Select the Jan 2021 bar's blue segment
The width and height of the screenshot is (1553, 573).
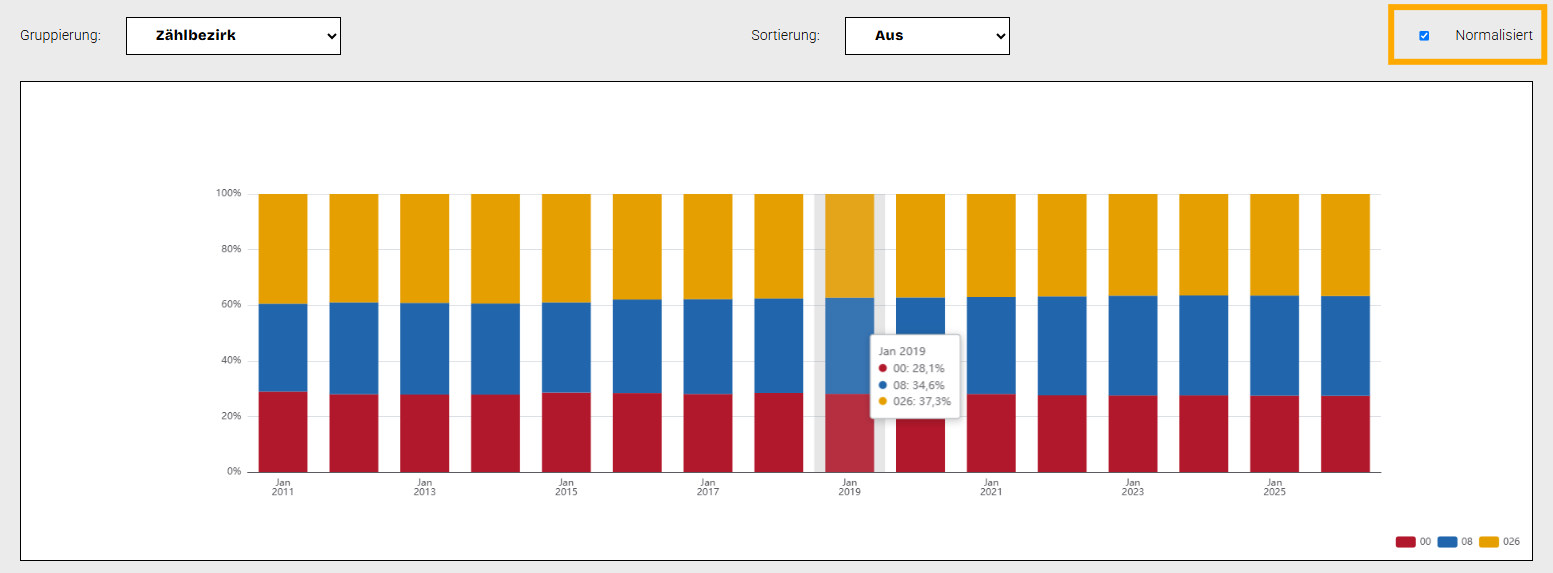pyautogui.click(x=991, y=345)
